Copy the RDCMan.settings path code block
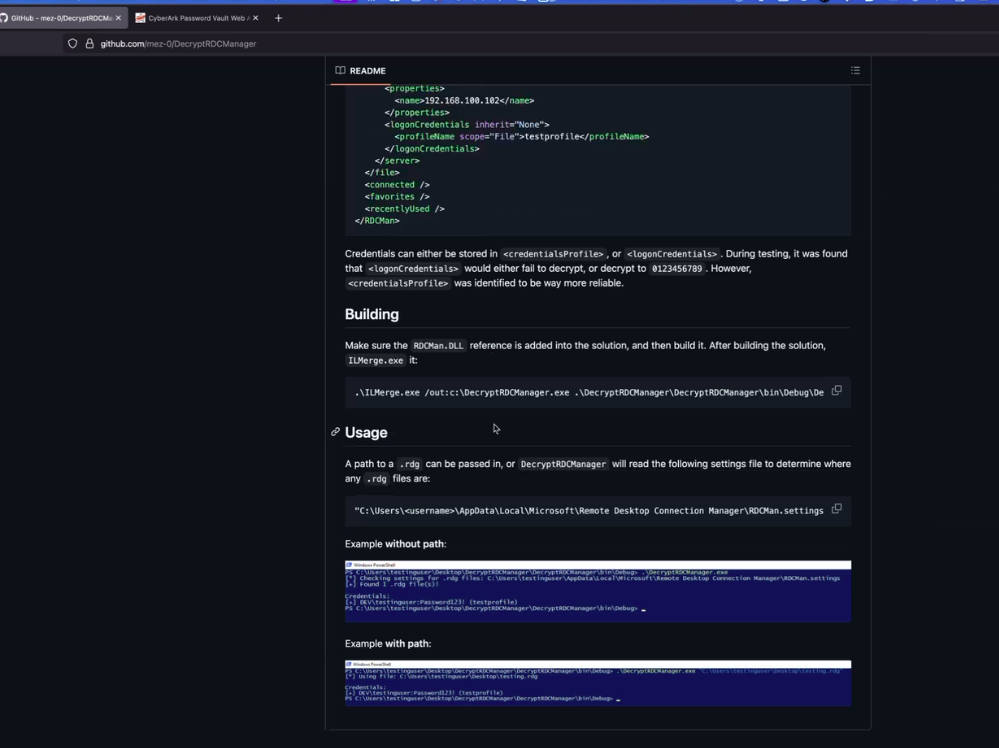This screenshot has height=748, width=999. click(836, 509)
